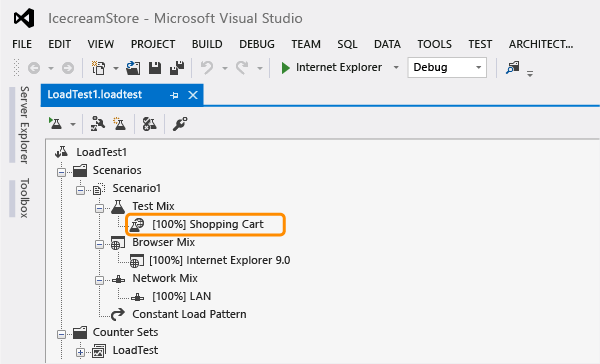Click the Add Scenario icon
The width and height of the screenshot is (600, 364).
[x=119, y=124]
